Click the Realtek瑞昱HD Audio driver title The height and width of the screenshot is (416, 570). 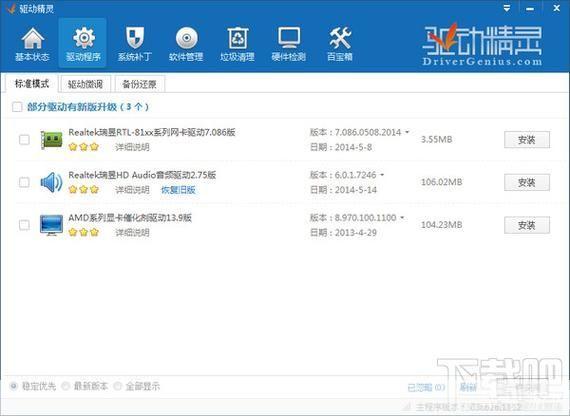[142, 175]
